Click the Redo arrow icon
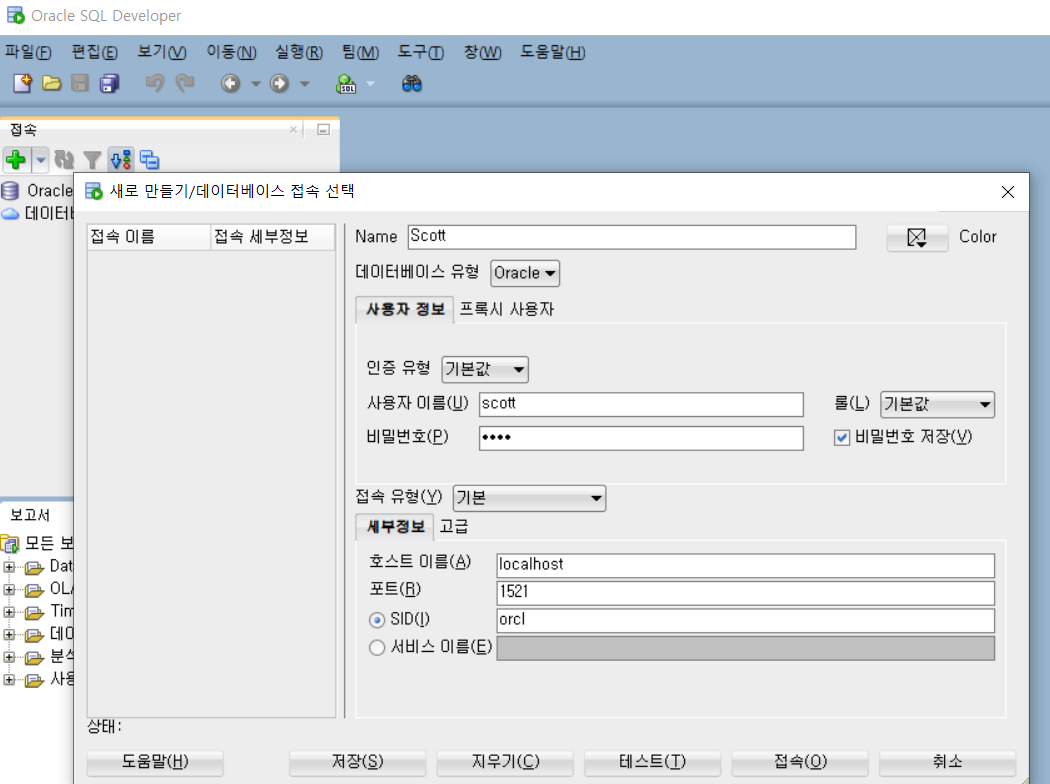Viewport: 1050px width, 784px height. (x=184, y=84)
